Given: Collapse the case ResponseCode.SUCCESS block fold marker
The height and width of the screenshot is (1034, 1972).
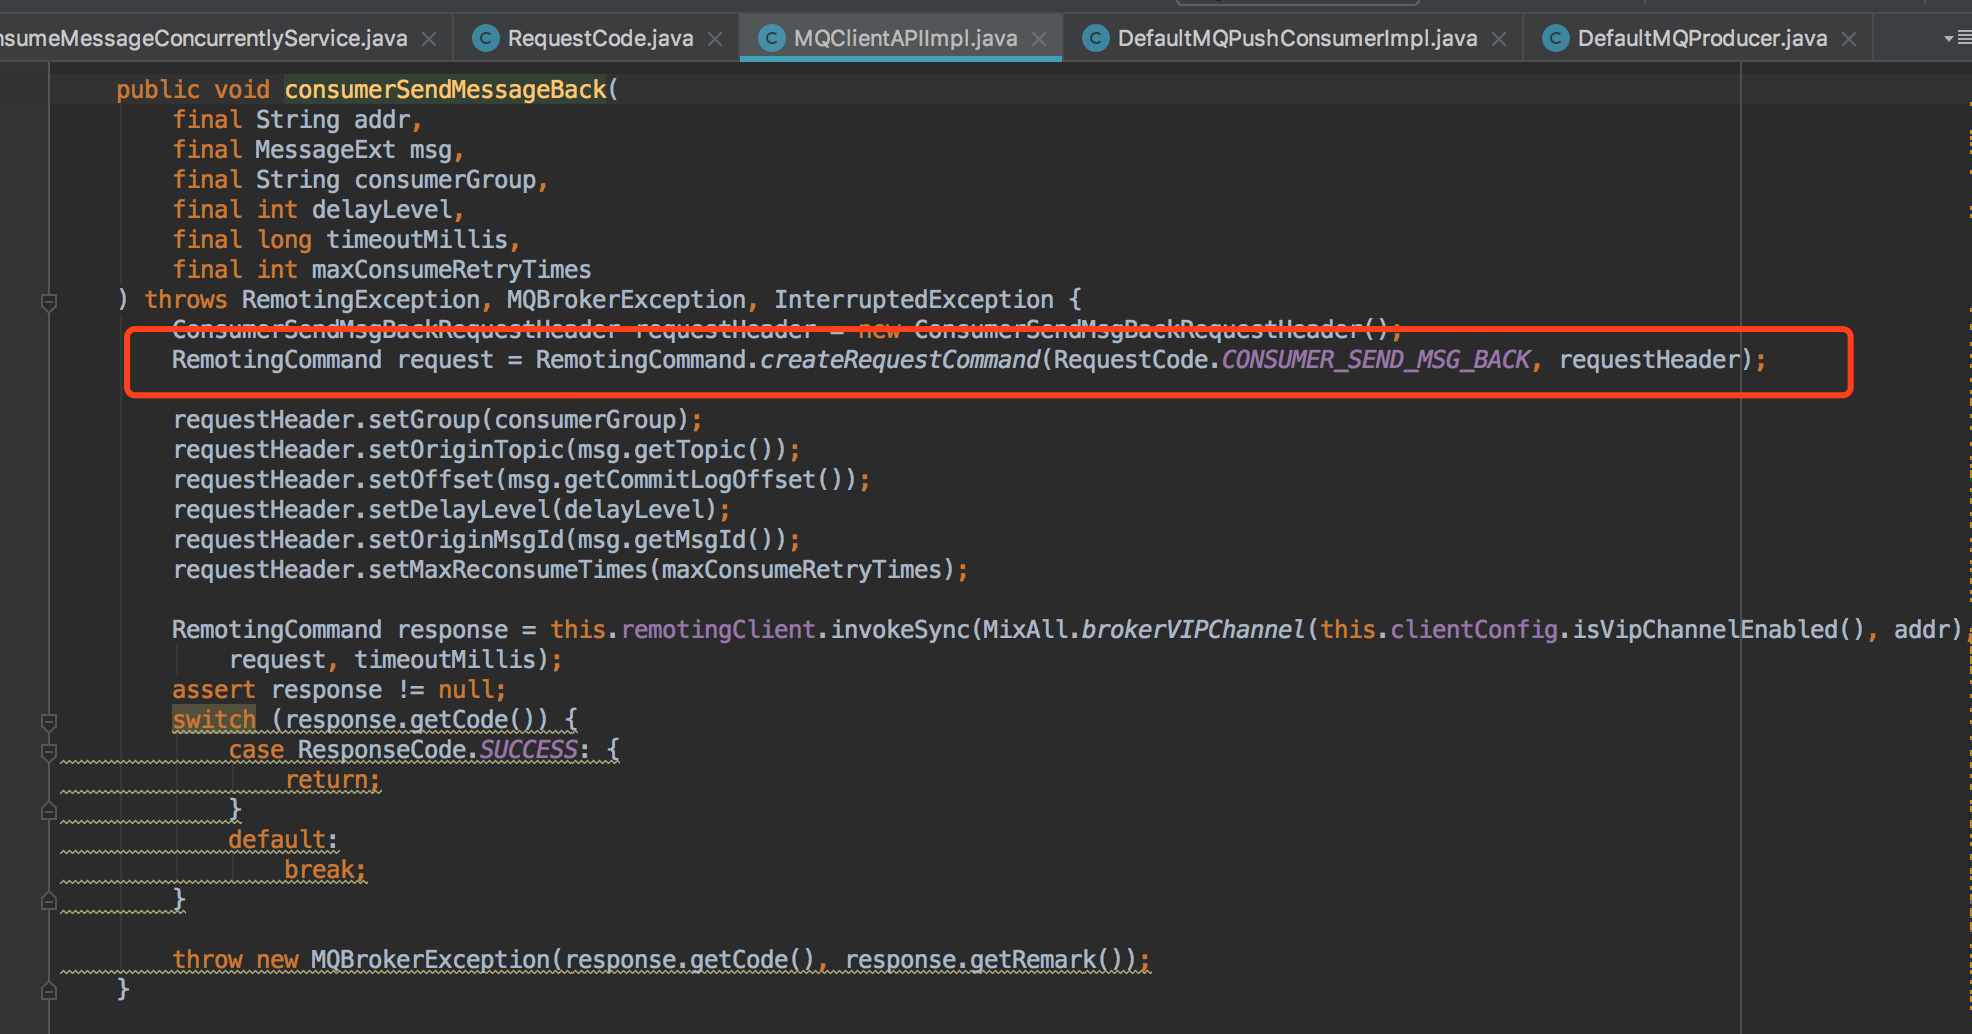Looking at the screenshot, I should pos(48,751).
